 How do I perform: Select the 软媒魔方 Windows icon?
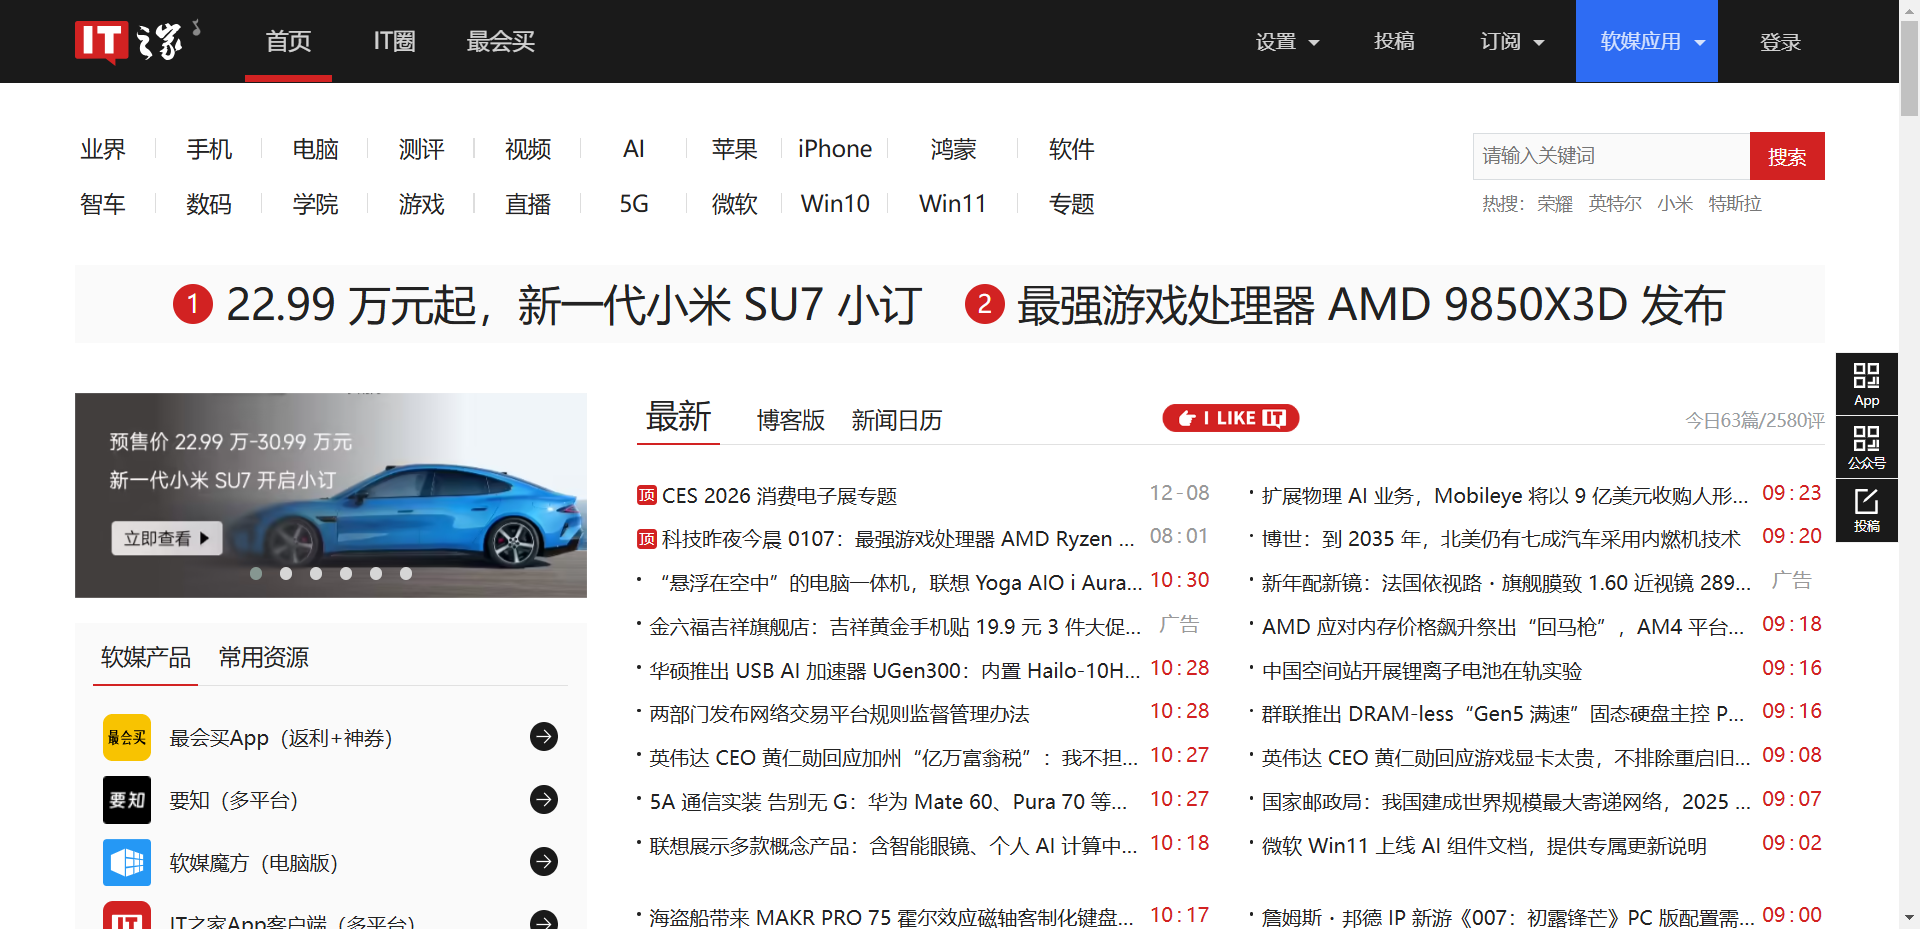[126, 862]
